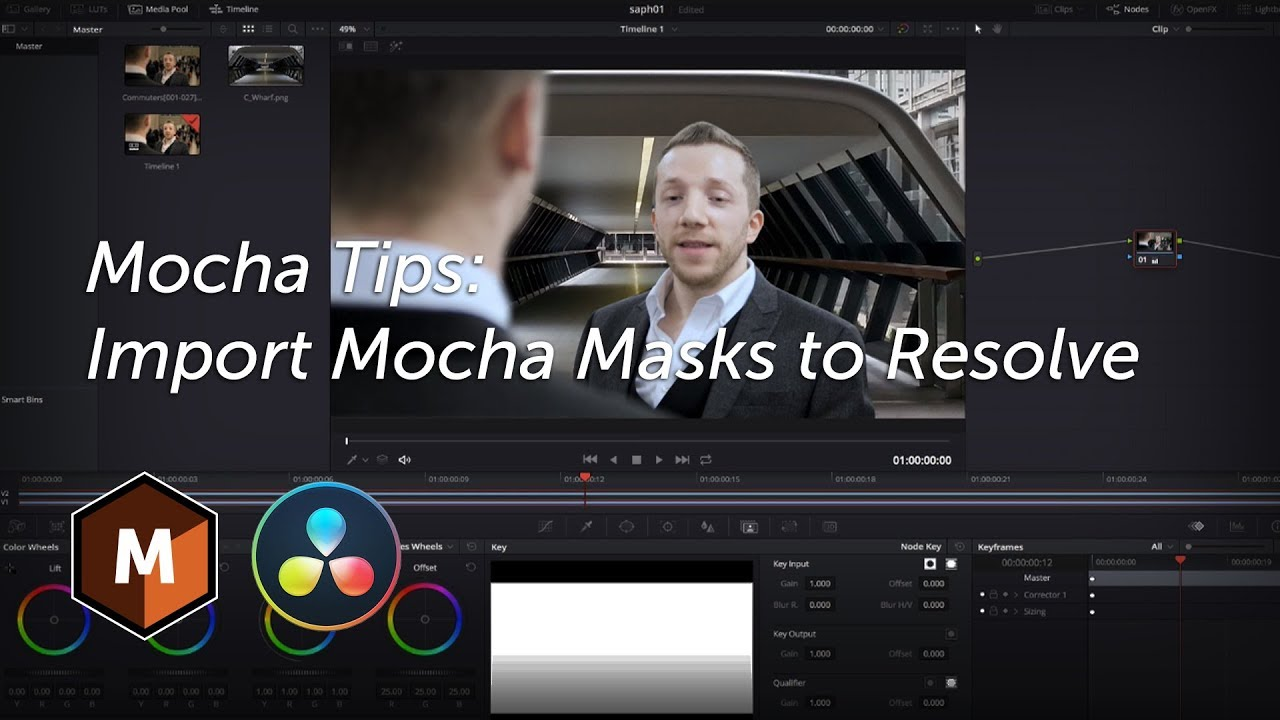Open Clip mode dropdown in node editor

pyautogui.click(x=1165, y=29)
